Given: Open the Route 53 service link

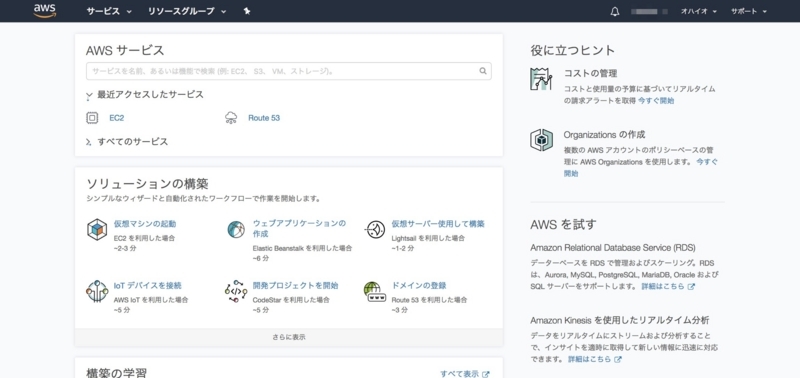Looking at the screenshot, I should 264,118.
